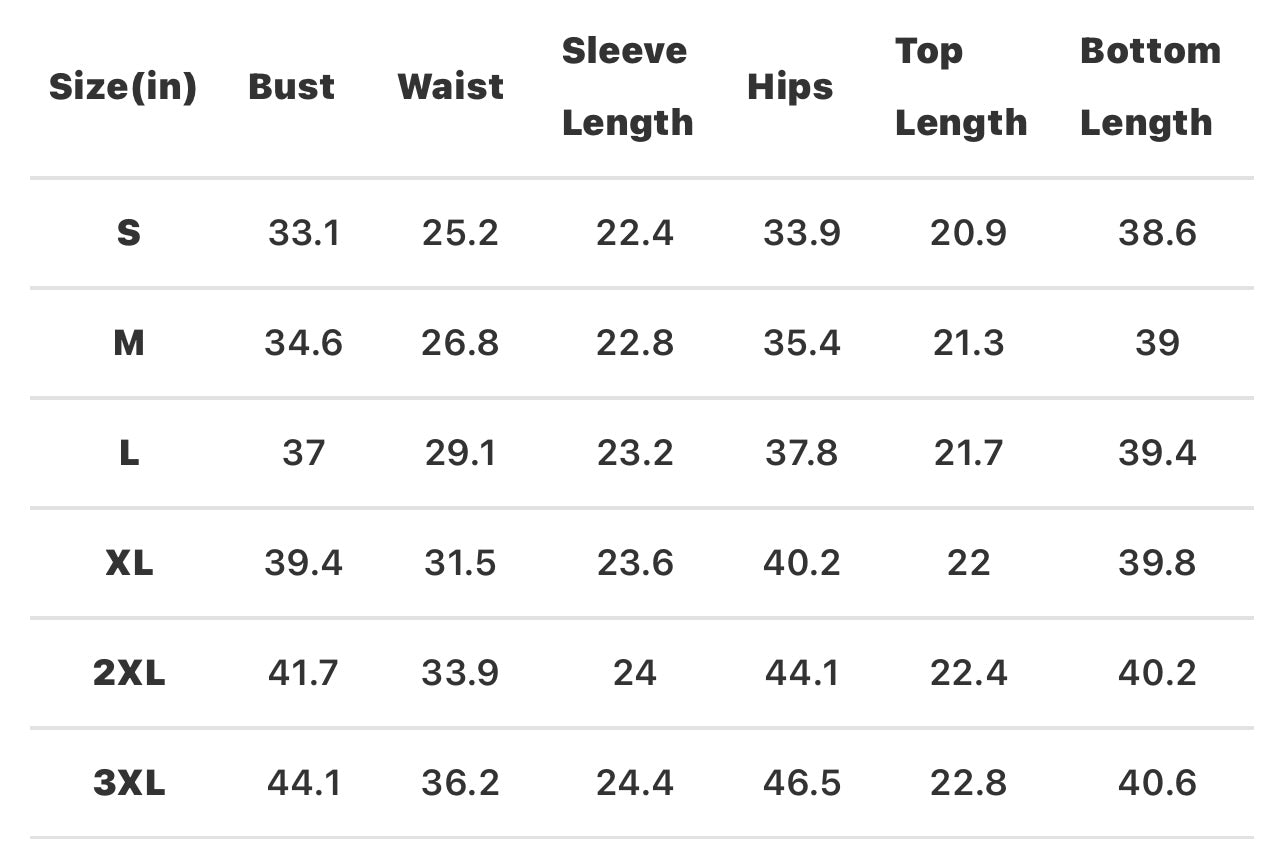Click the Size(in) column header
Viewport: 1284px width, 848px height.
click(x=123, y=87)
